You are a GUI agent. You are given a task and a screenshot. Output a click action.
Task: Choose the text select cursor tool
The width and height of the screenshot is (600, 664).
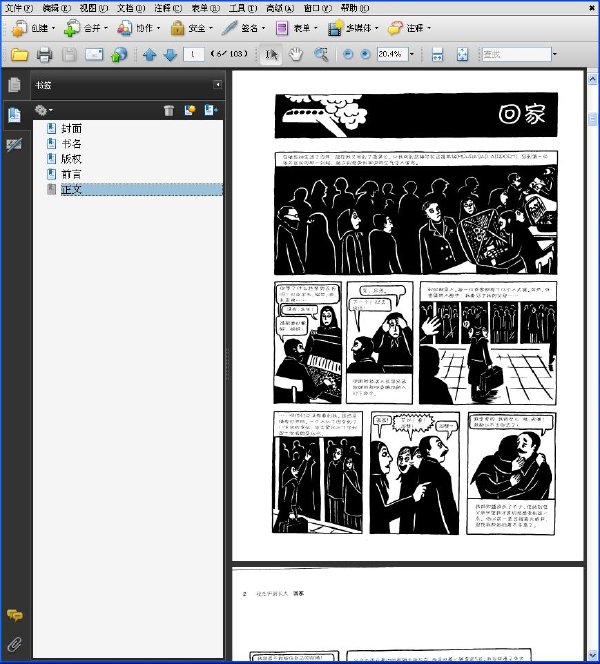click(271, 54)
